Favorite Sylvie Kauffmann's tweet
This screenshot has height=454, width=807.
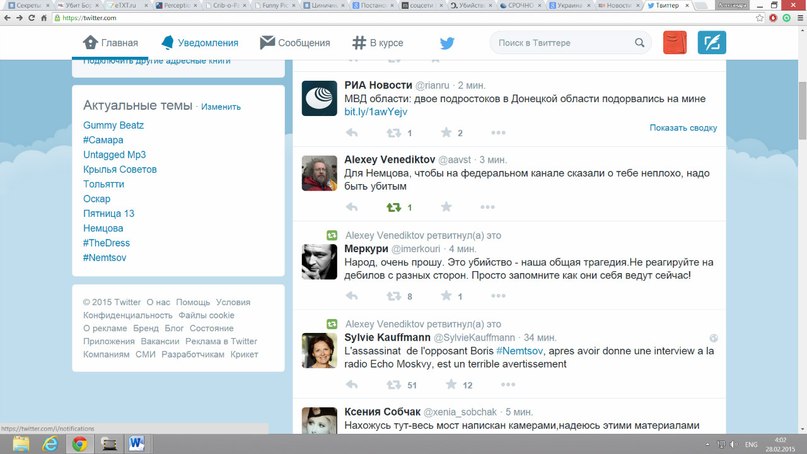point(451,385)
